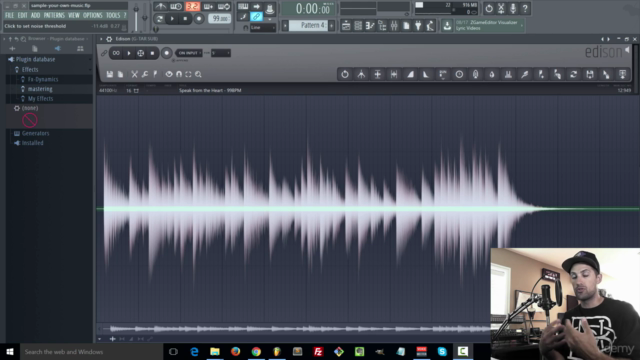Viewport: 640px width, 360px height.
Task: Click the undo history circular arrow icon
Action: coord(489,8)
